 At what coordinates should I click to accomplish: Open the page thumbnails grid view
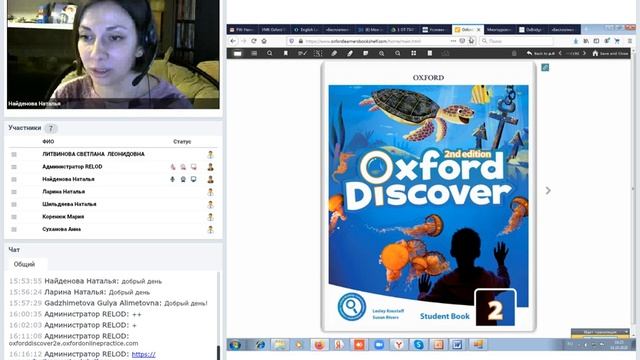point(413,53)
